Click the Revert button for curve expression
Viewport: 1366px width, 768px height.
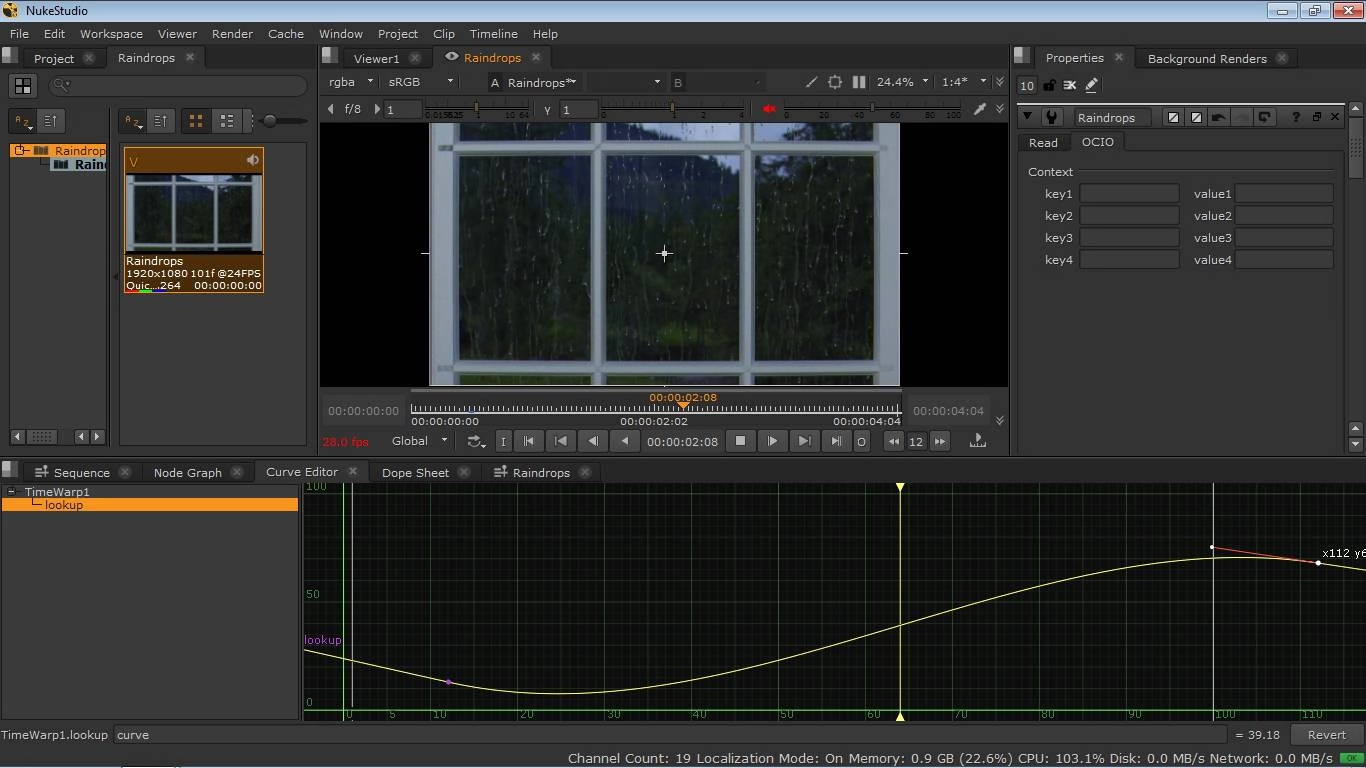click(x=1326, y=734)
